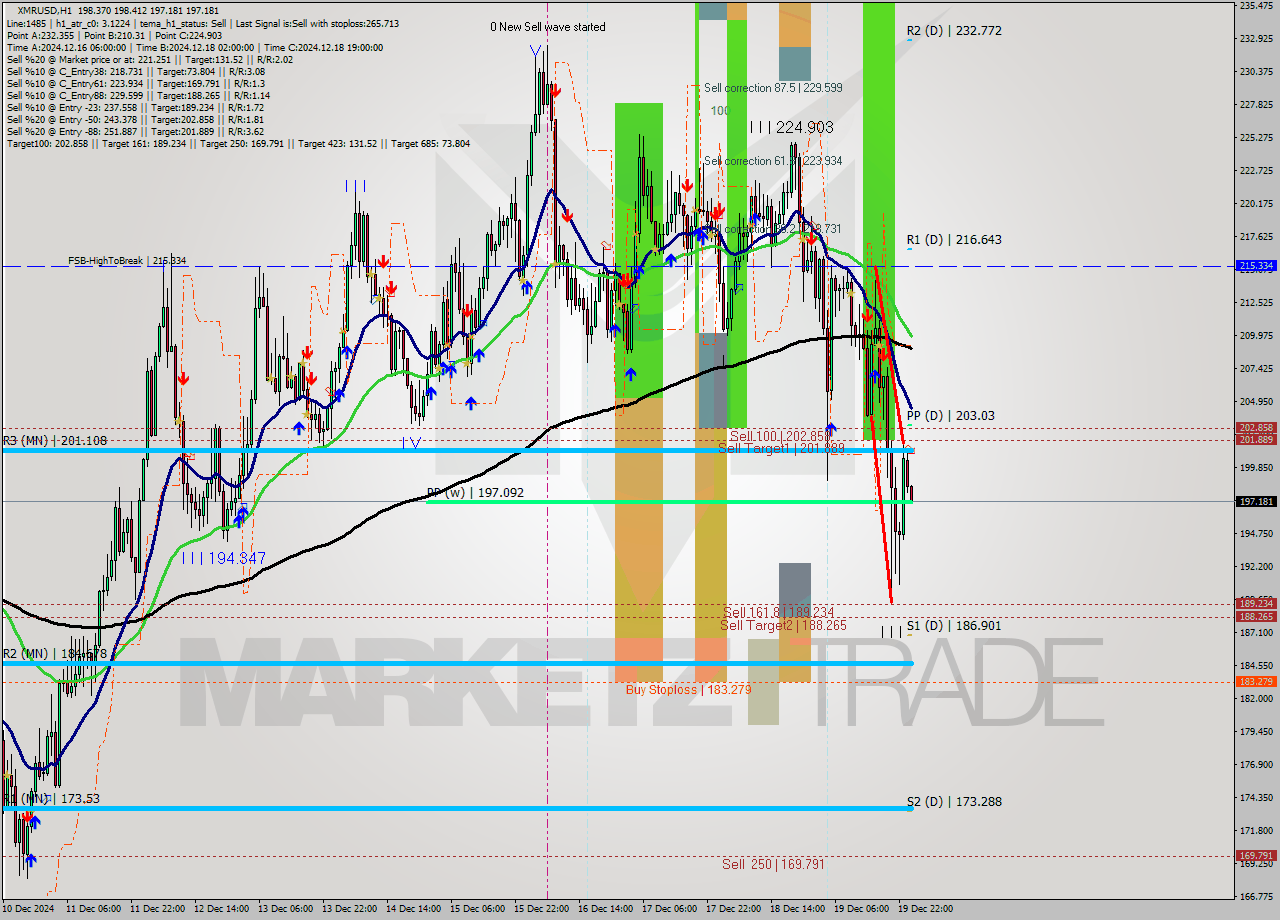The height and width of the screenshot is (920, 1280).
Task: Select the 'R1 (D) | 216.643' pivot label
Action: pos(954,240)
